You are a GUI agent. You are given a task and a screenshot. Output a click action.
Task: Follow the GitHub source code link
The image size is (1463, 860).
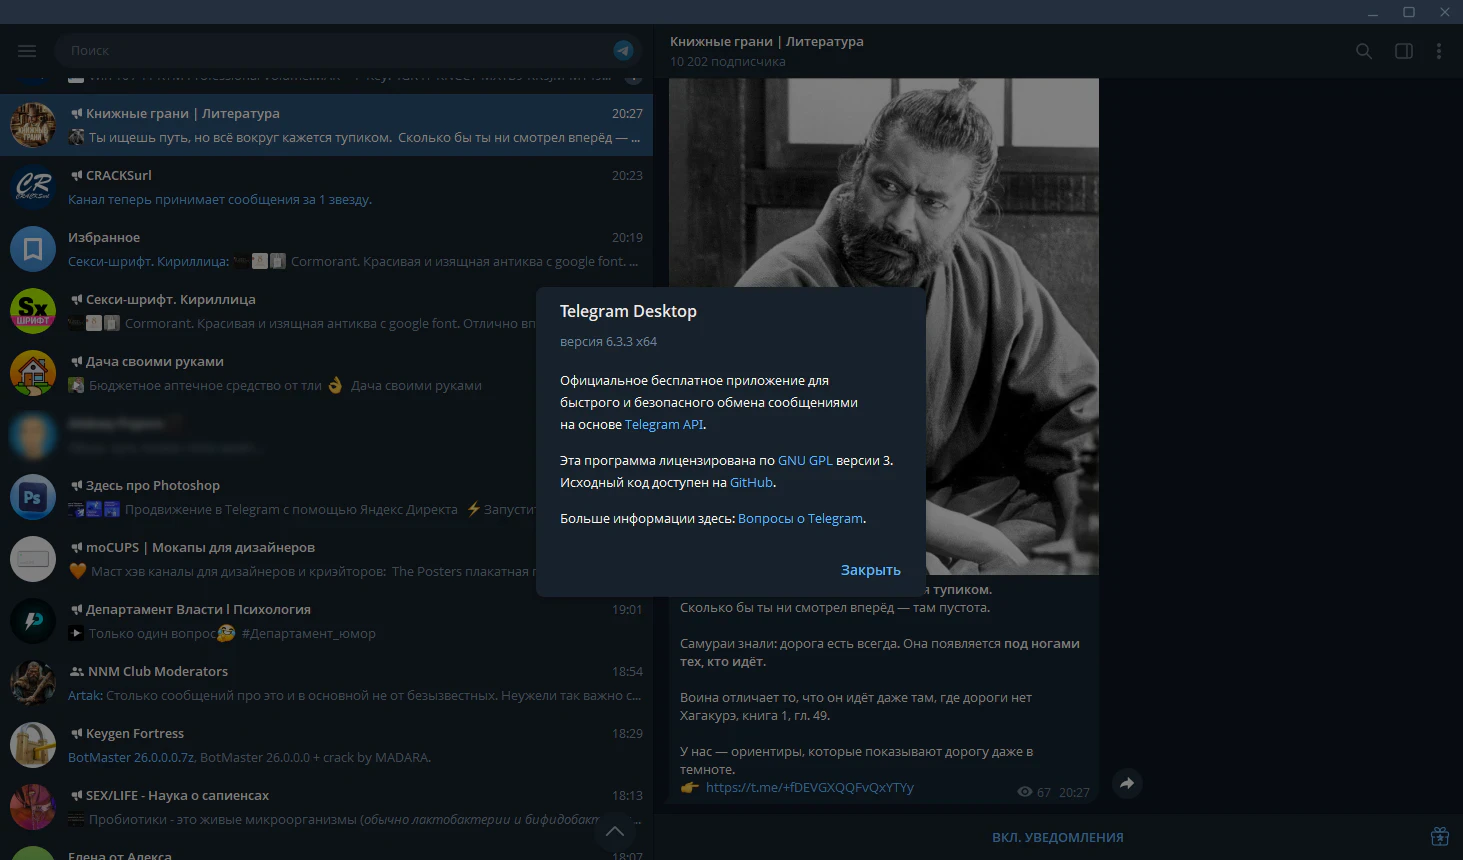tap(751, 483)
